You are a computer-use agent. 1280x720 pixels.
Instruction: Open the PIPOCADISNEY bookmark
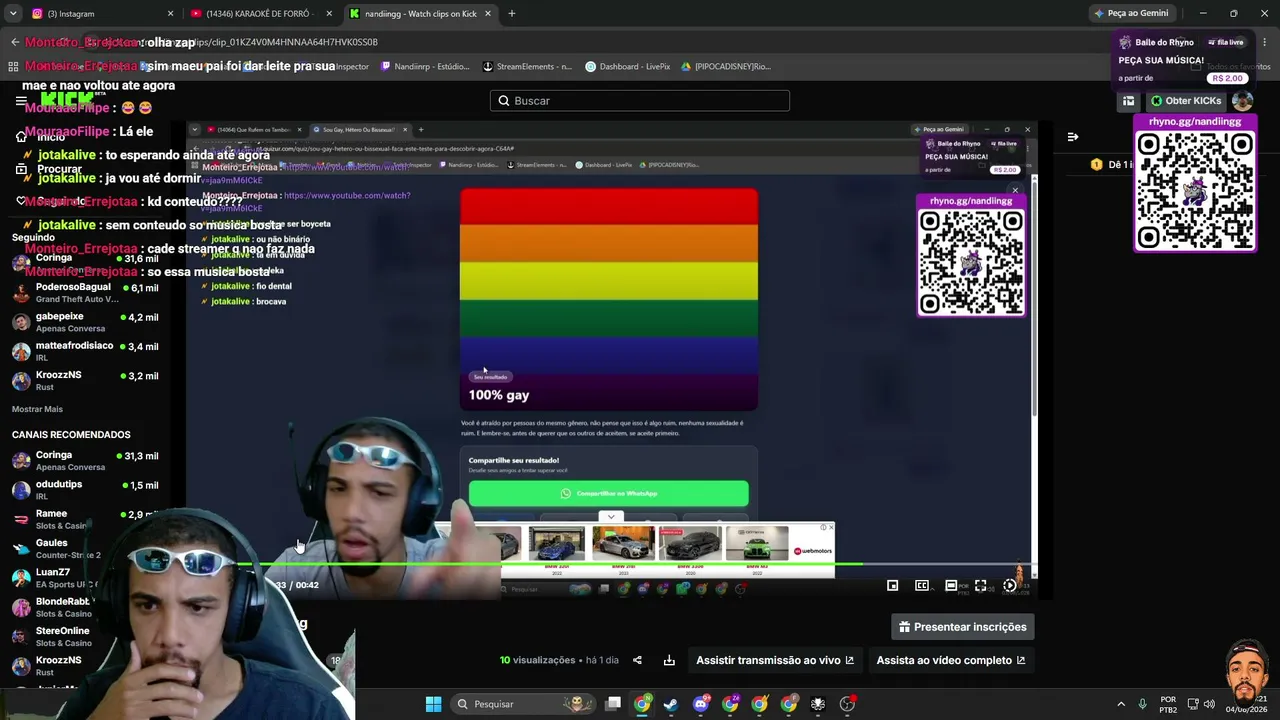(726, 66)
